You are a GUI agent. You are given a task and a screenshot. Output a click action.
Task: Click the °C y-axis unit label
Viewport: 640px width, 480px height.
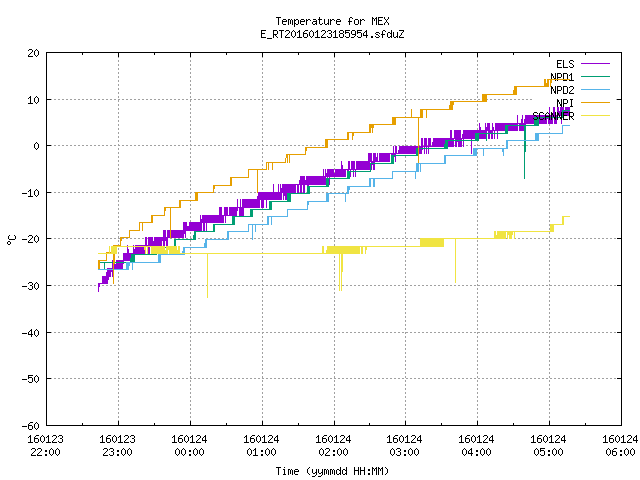tap(11, 240)
